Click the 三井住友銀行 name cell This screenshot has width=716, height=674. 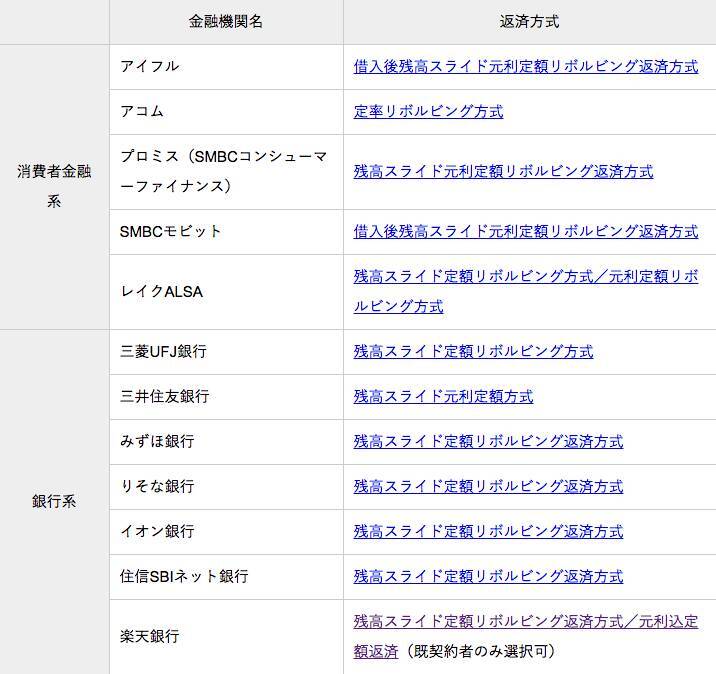tap(164, 397)
